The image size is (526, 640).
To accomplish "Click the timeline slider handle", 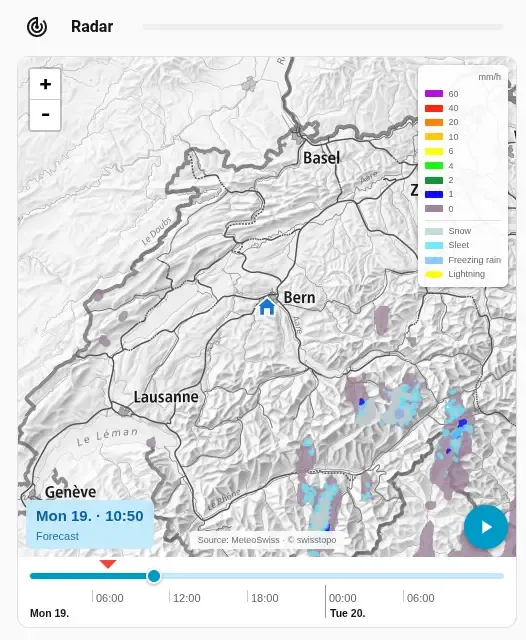I will pyautogui.click(x=154, y=576).
